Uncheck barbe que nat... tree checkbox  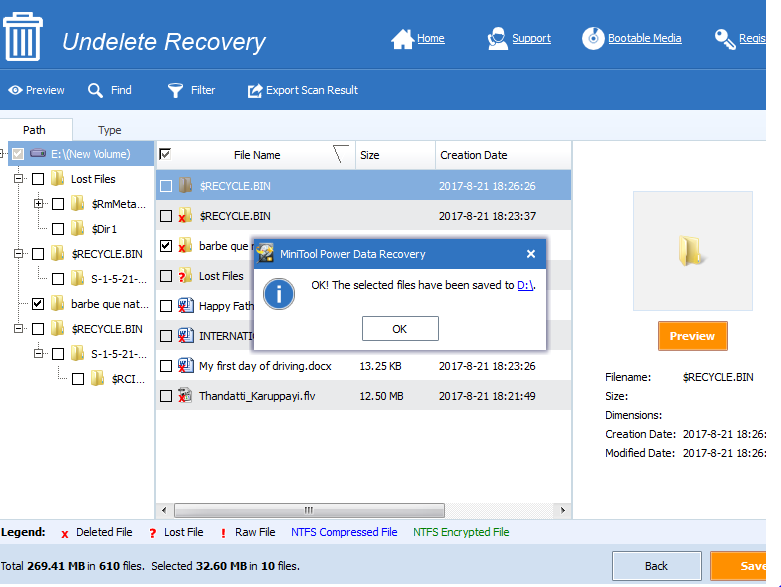[x=38, y=304]
